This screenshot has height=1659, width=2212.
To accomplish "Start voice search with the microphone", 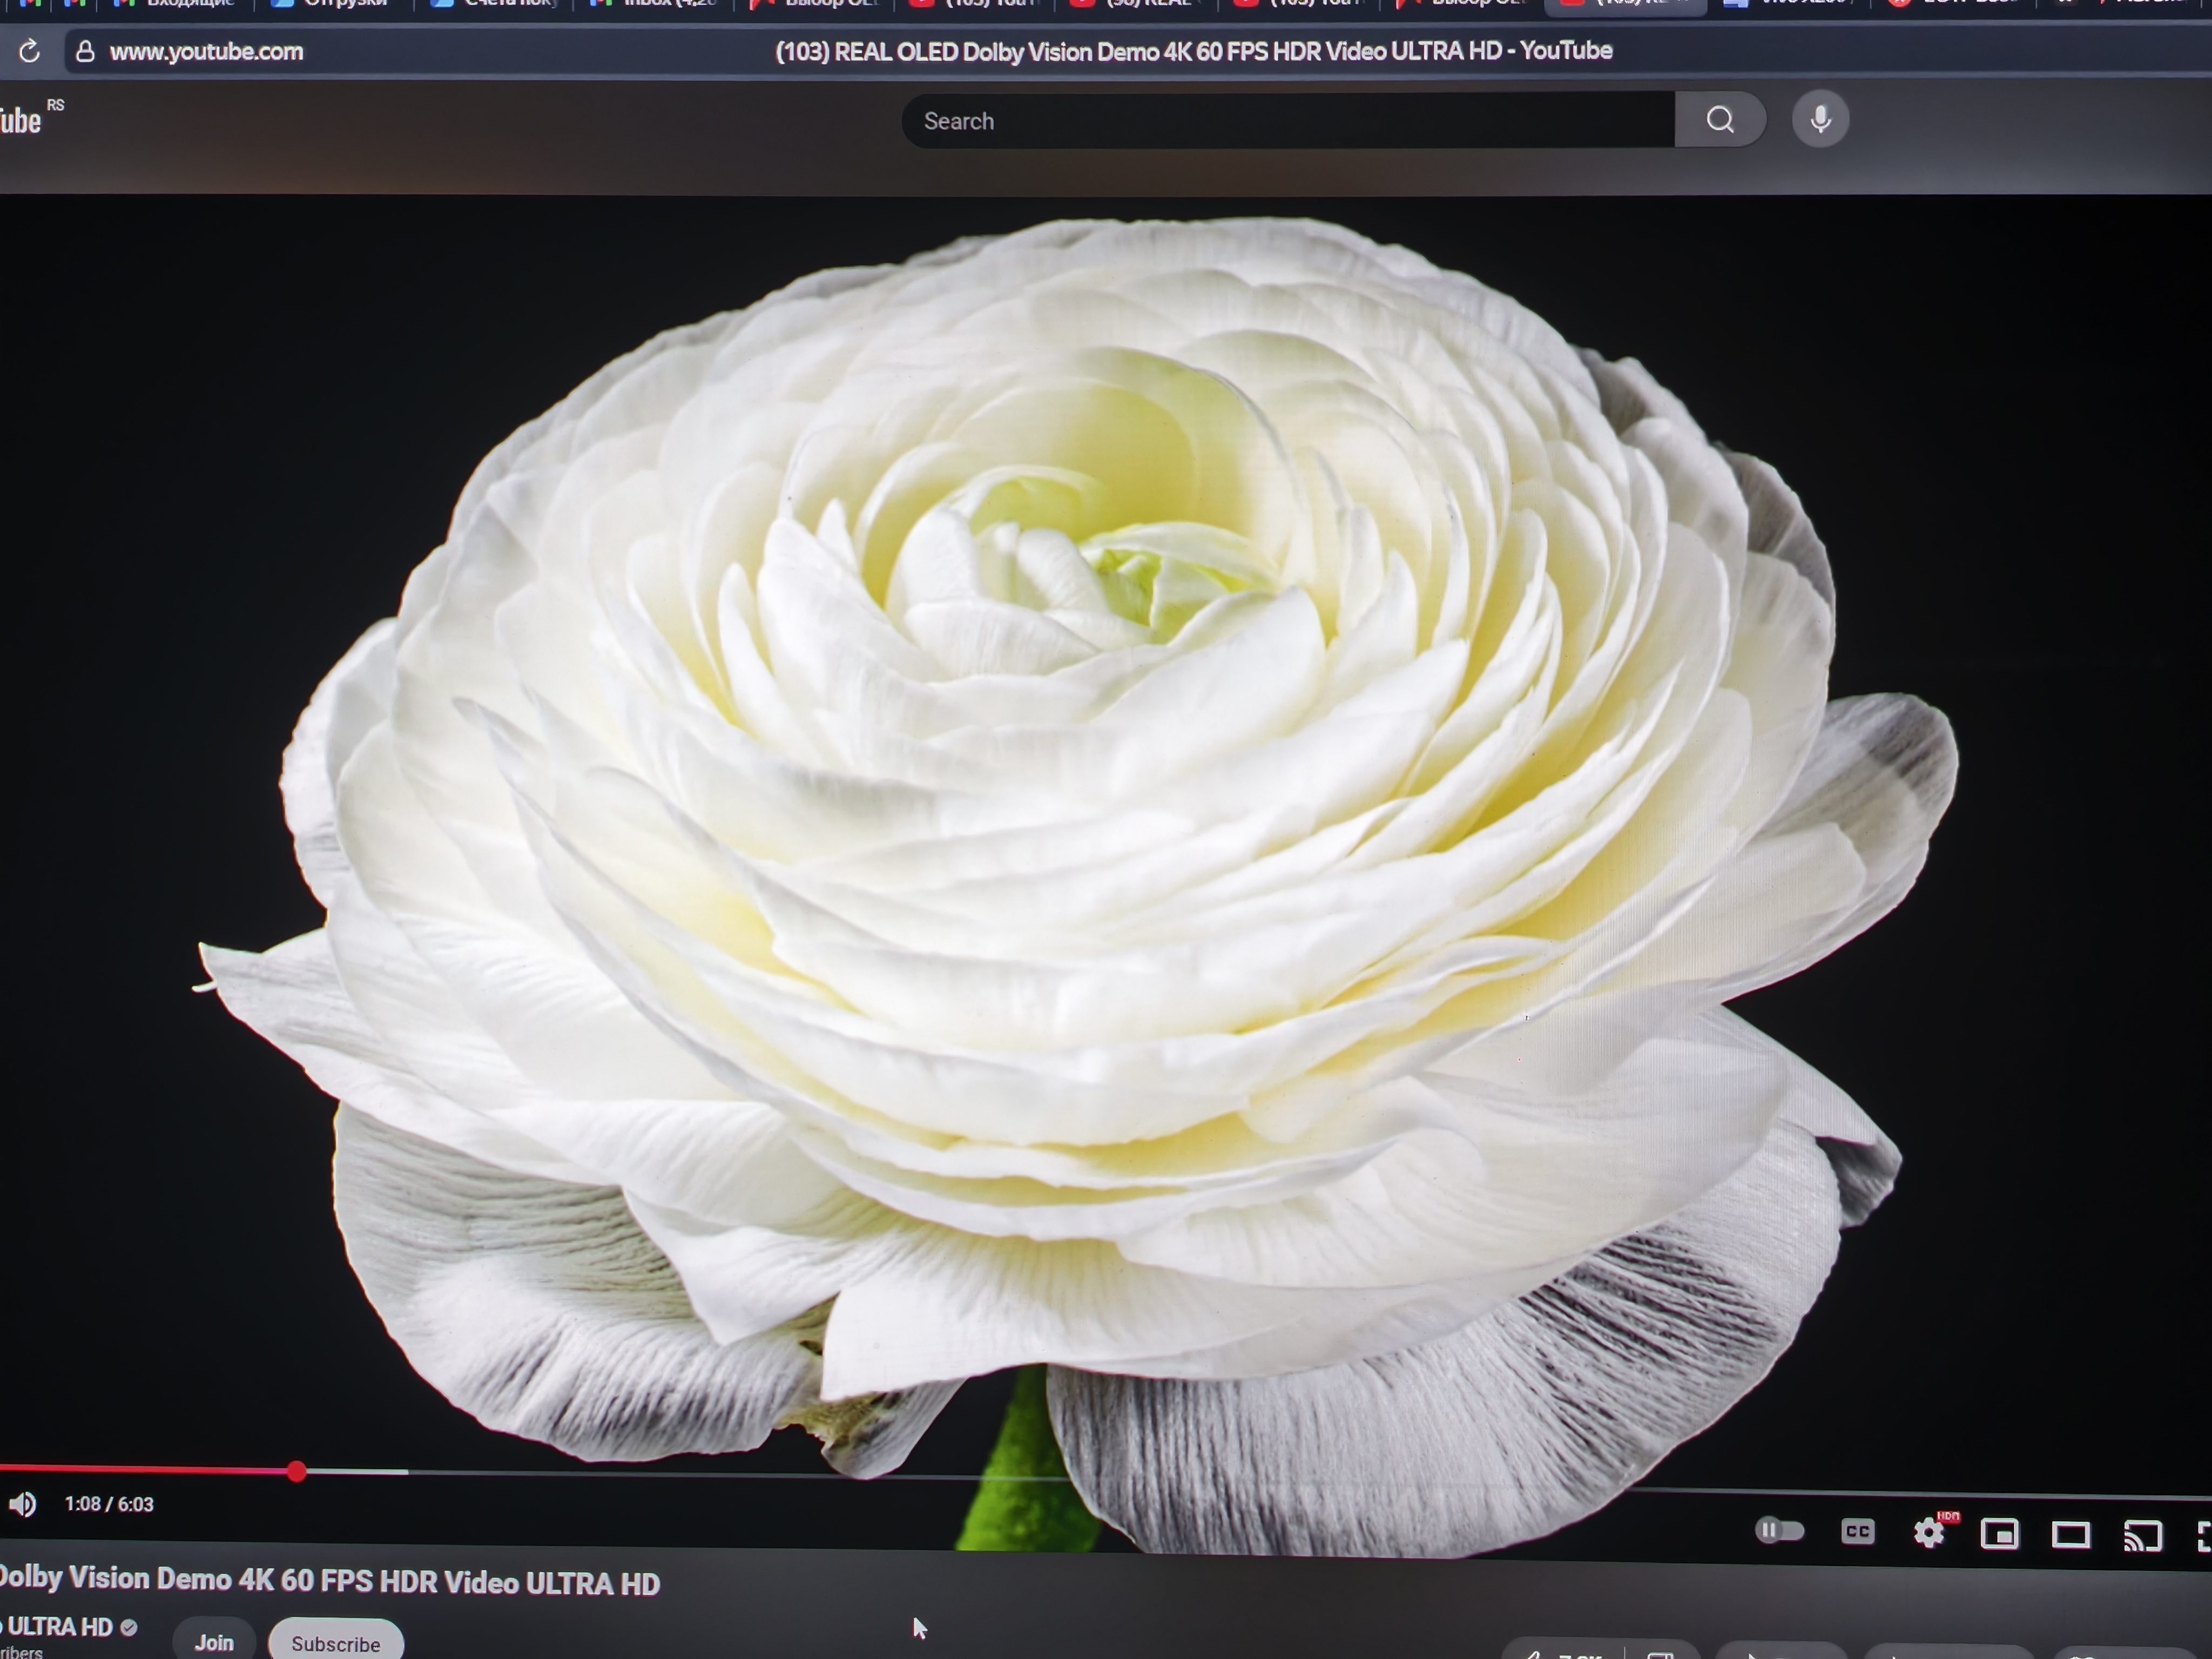I will (x=1821, y=120).
